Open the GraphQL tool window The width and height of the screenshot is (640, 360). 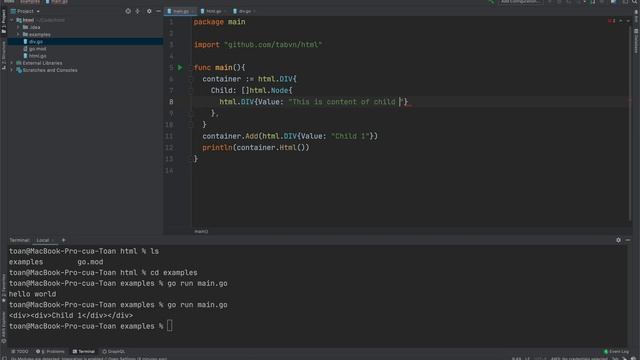(x=113, y=351)
